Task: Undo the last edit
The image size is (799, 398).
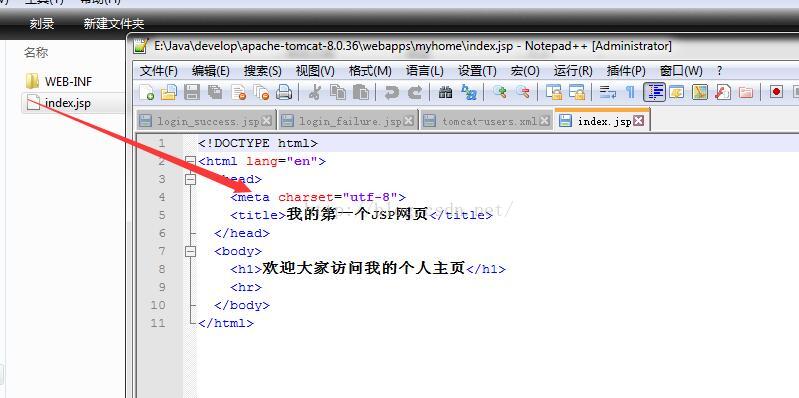Action: click(391, 92)
